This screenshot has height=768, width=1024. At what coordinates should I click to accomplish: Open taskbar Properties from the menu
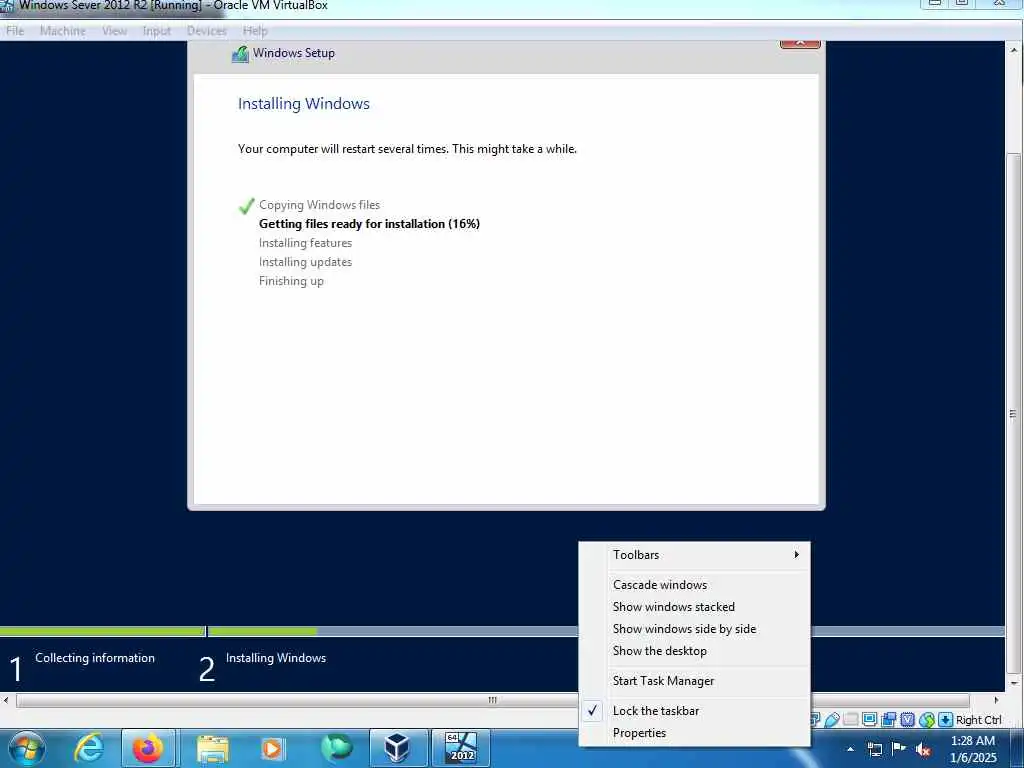tap(694, 733)
